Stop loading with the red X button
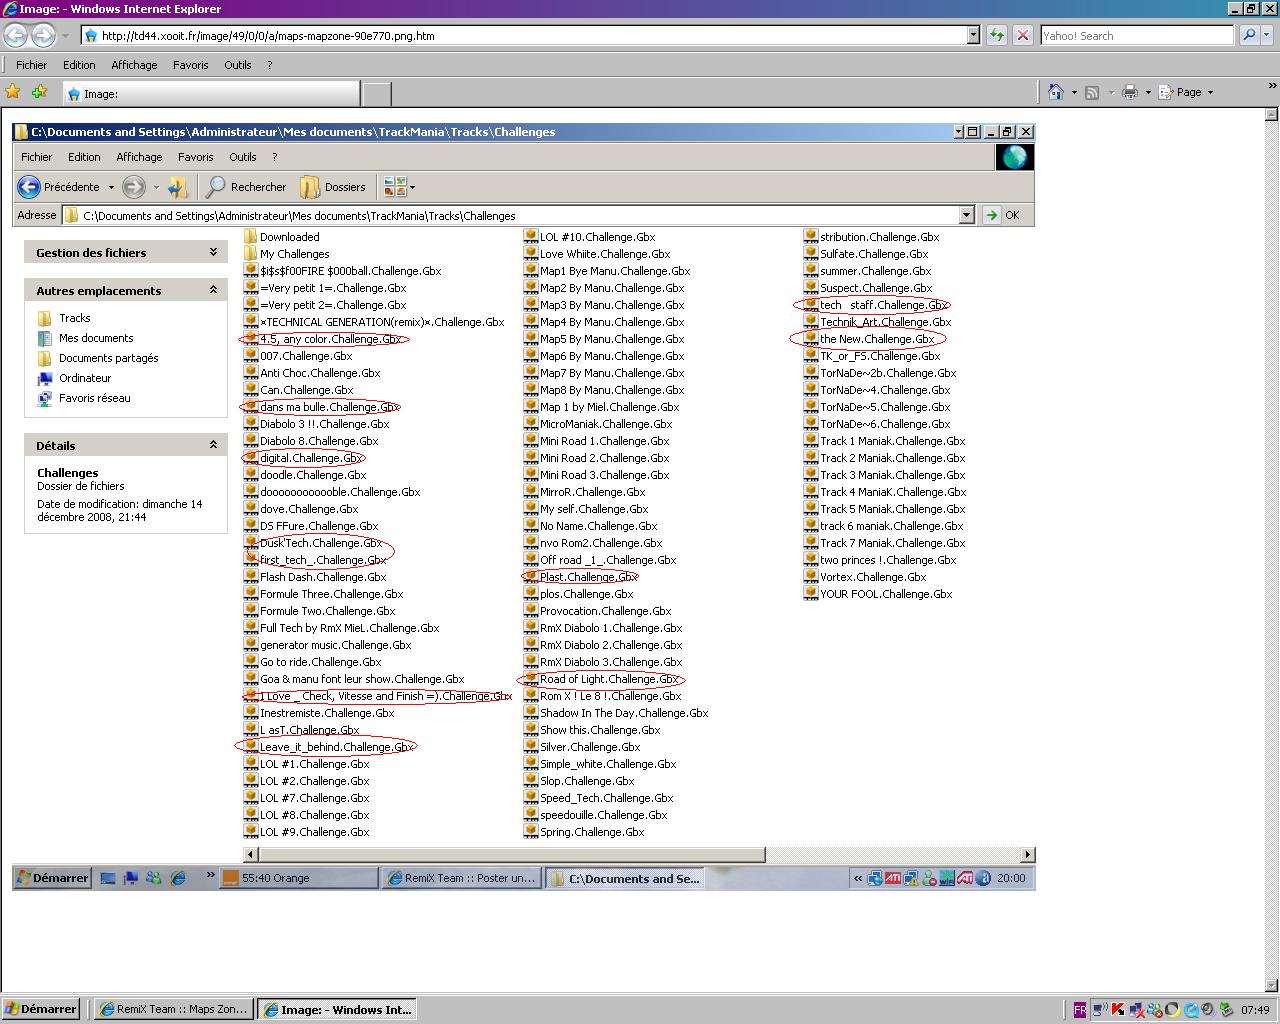Viewport: 1280px width, 1024px height. pyautogui.click(x=1022, y=35)
